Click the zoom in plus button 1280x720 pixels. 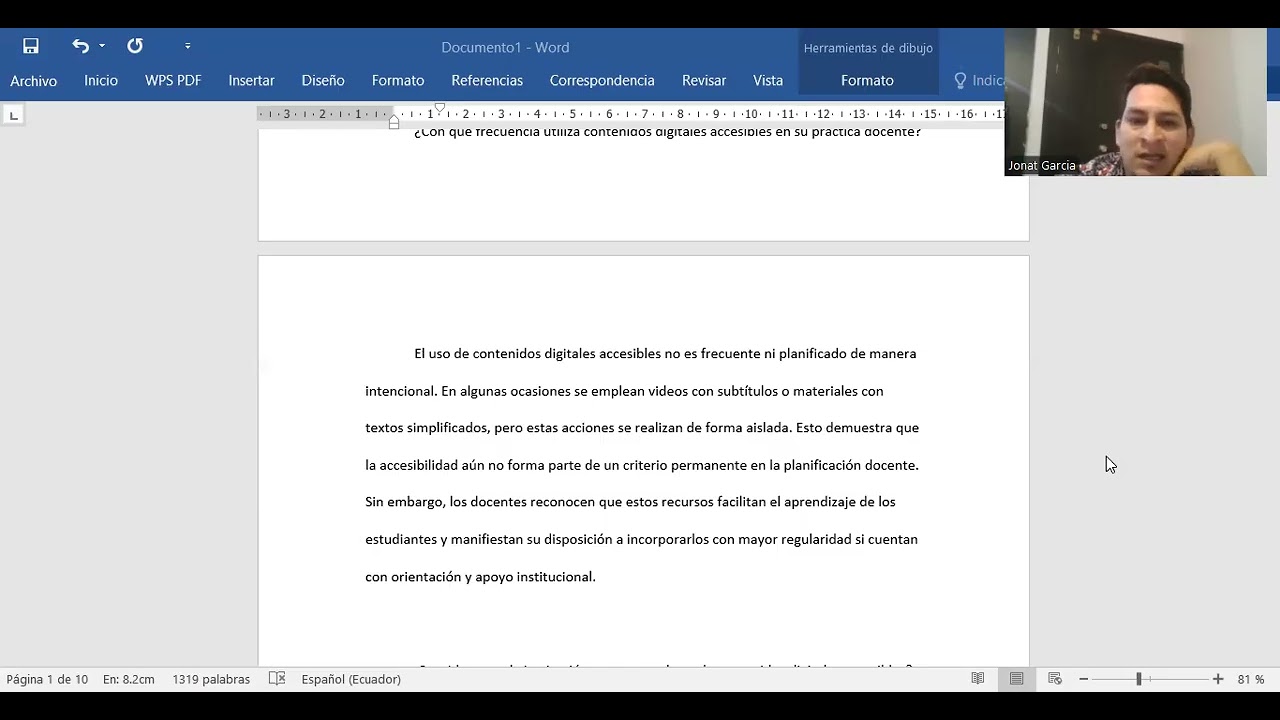coord(1218,679)
